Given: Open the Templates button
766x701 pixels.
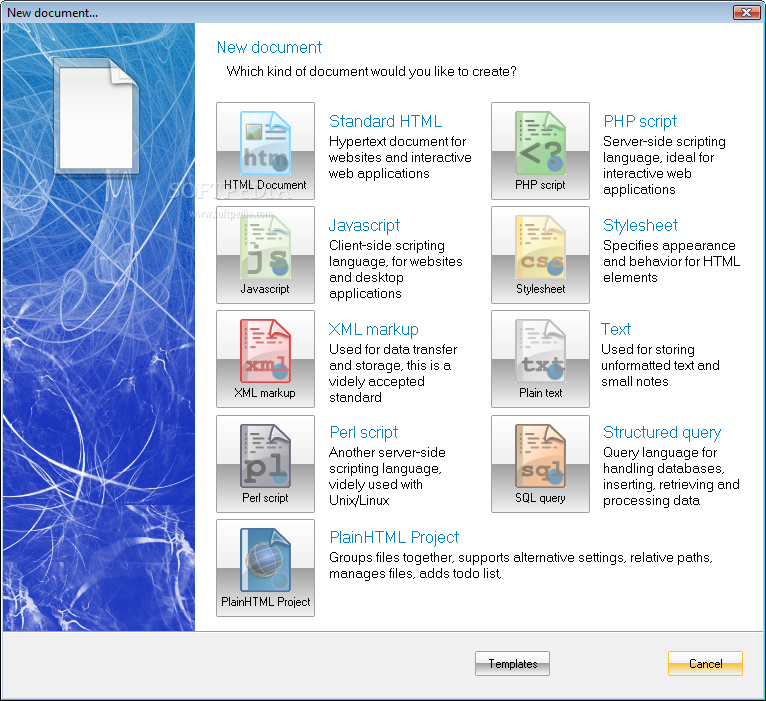Looking at the screenshot, I should point(512,663).
